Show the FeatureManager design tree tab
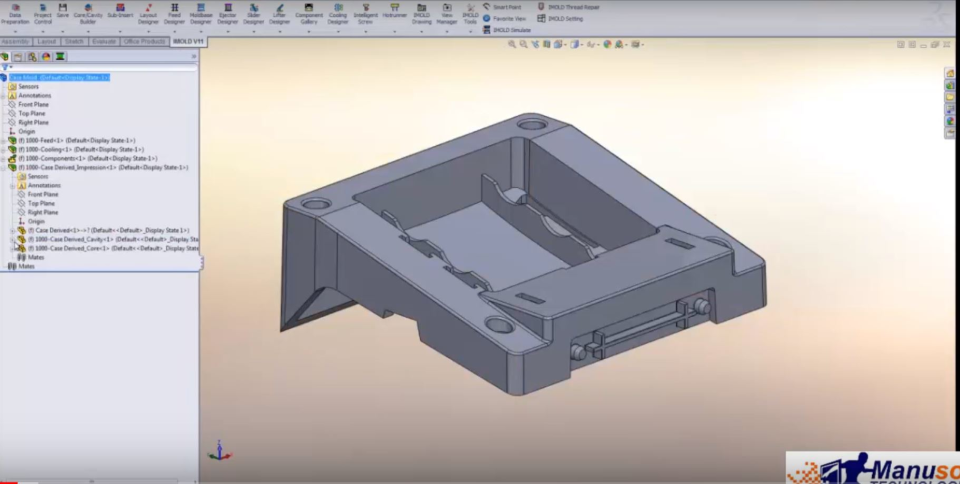This screenshot has height=484, width=960. click(x=4, y=56)
